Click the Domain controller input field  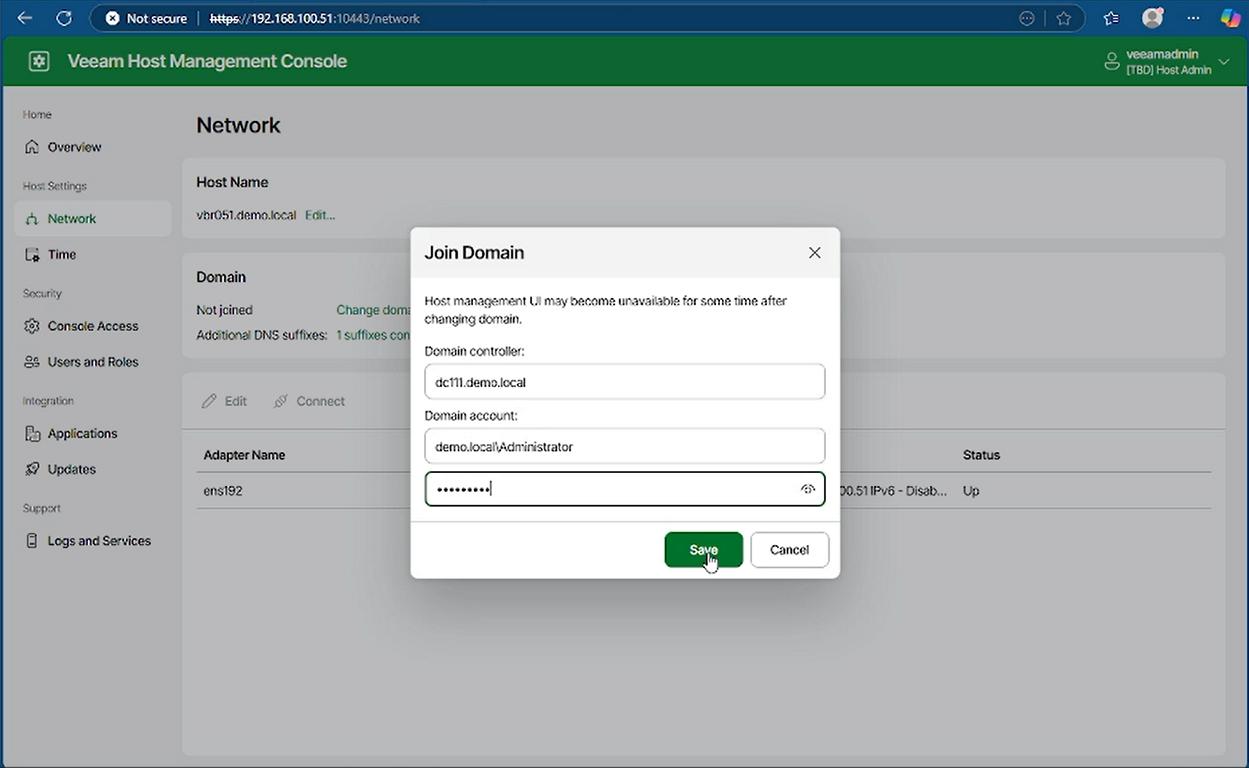[x=624, y=382]
